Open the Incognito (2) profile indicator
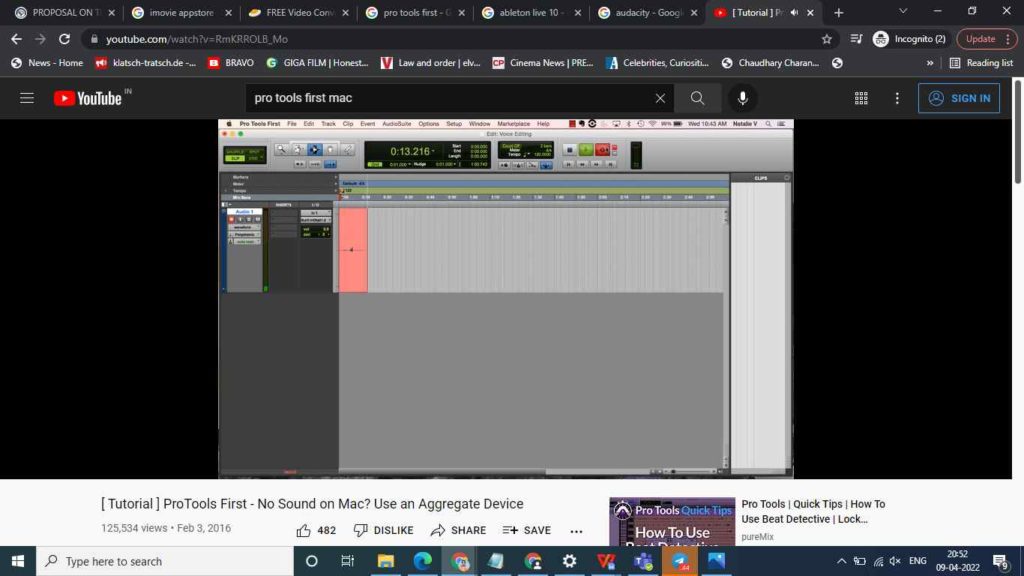The height and width of the screenshot is (576, 1024). tap(910, 39)
